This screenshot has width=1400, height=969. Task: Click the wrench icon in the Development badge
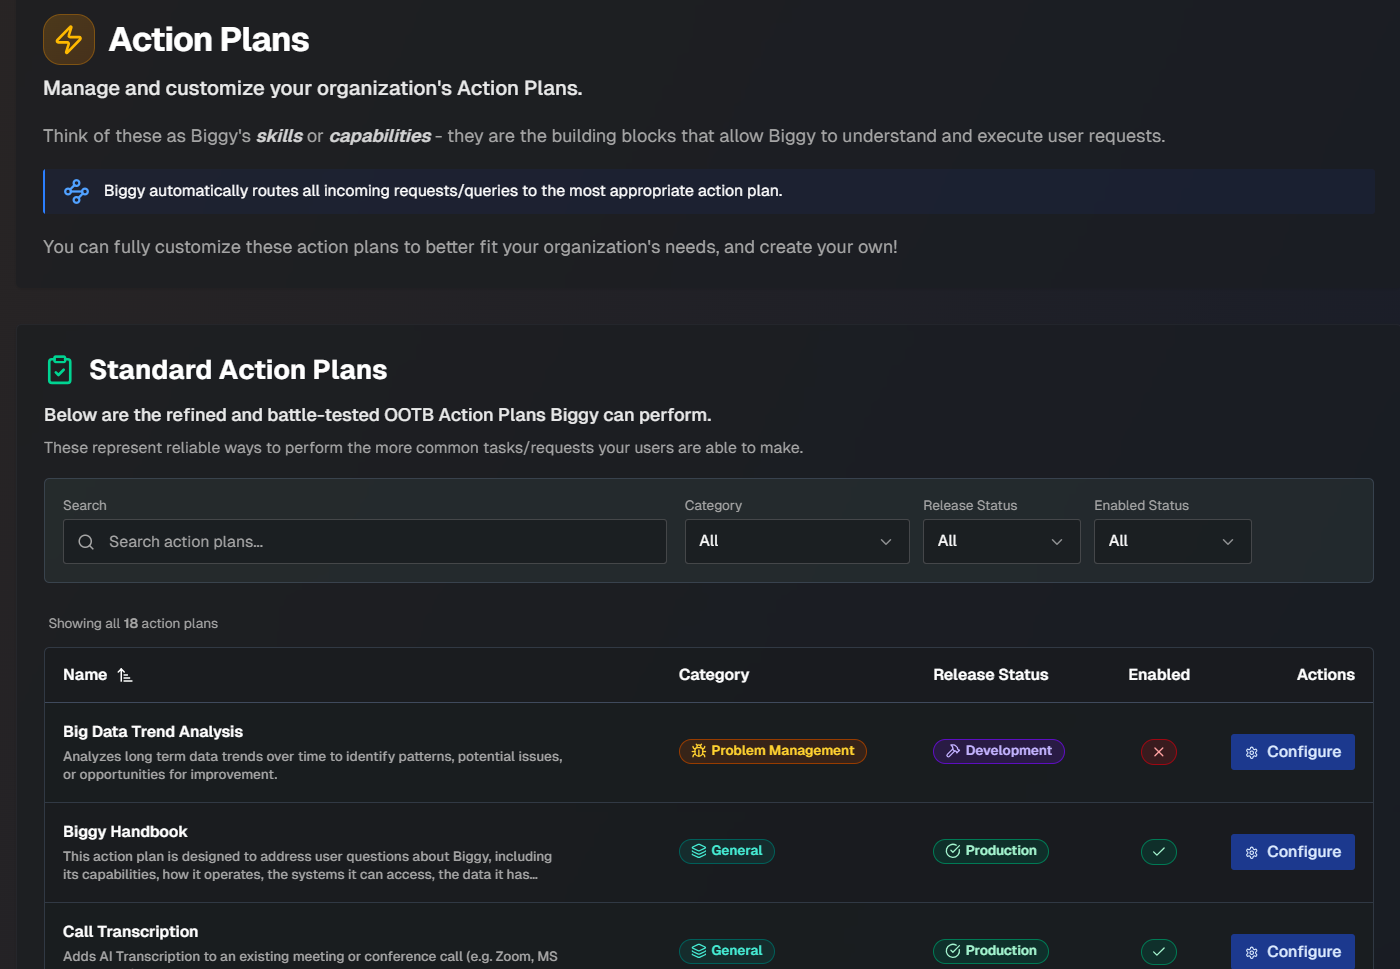coord(952,750)
